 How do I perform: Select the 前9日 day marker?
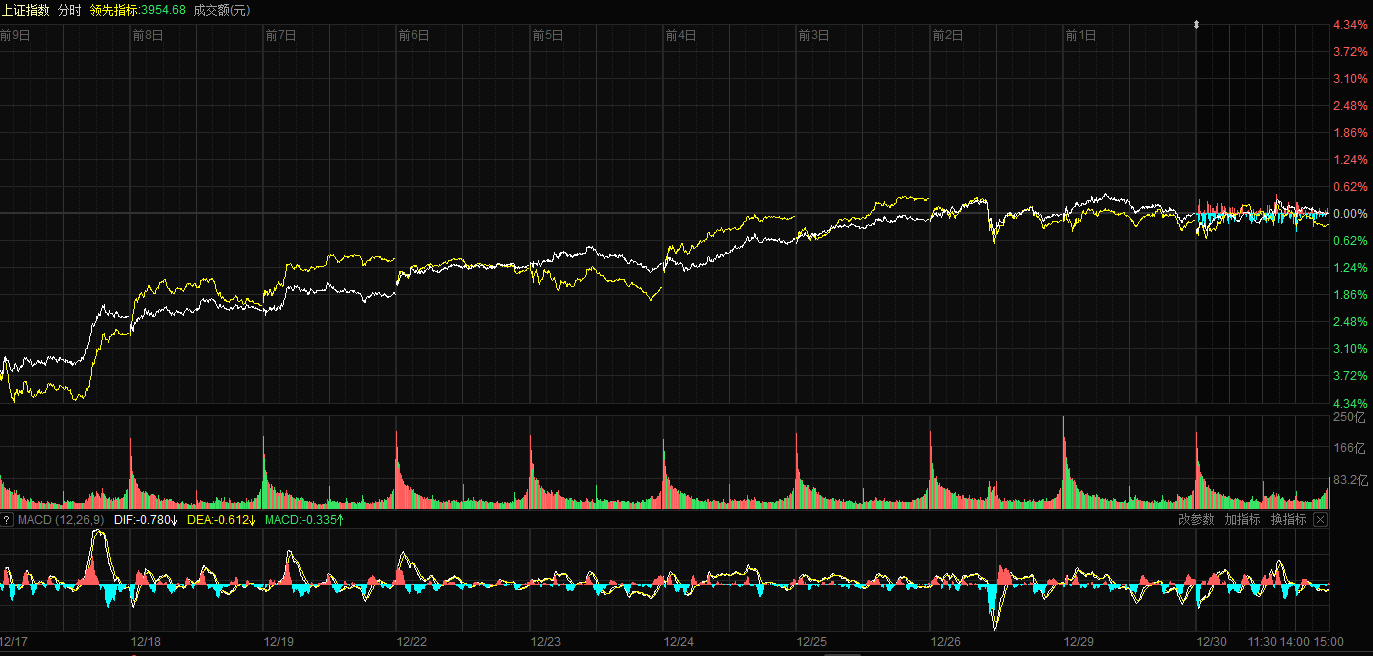[16, 35]
